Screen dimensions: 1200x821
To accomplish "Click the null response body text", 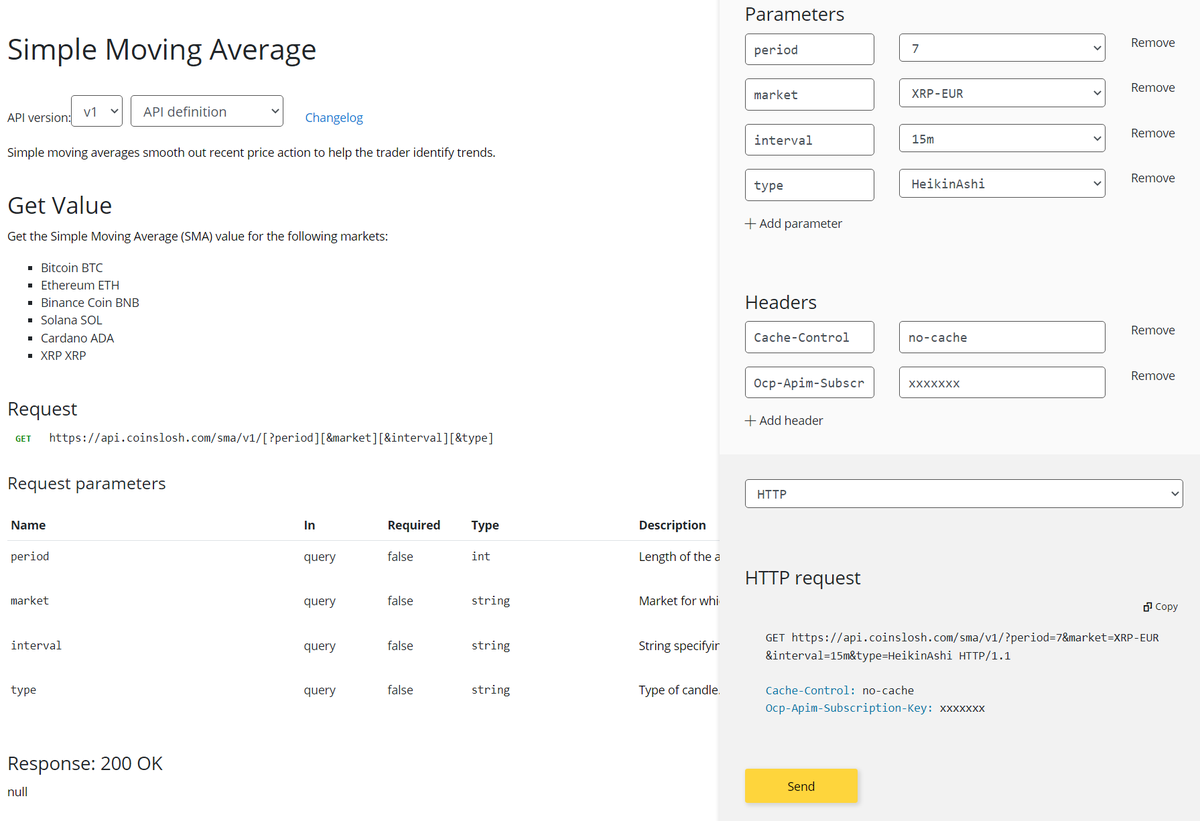I will point(18,792).
